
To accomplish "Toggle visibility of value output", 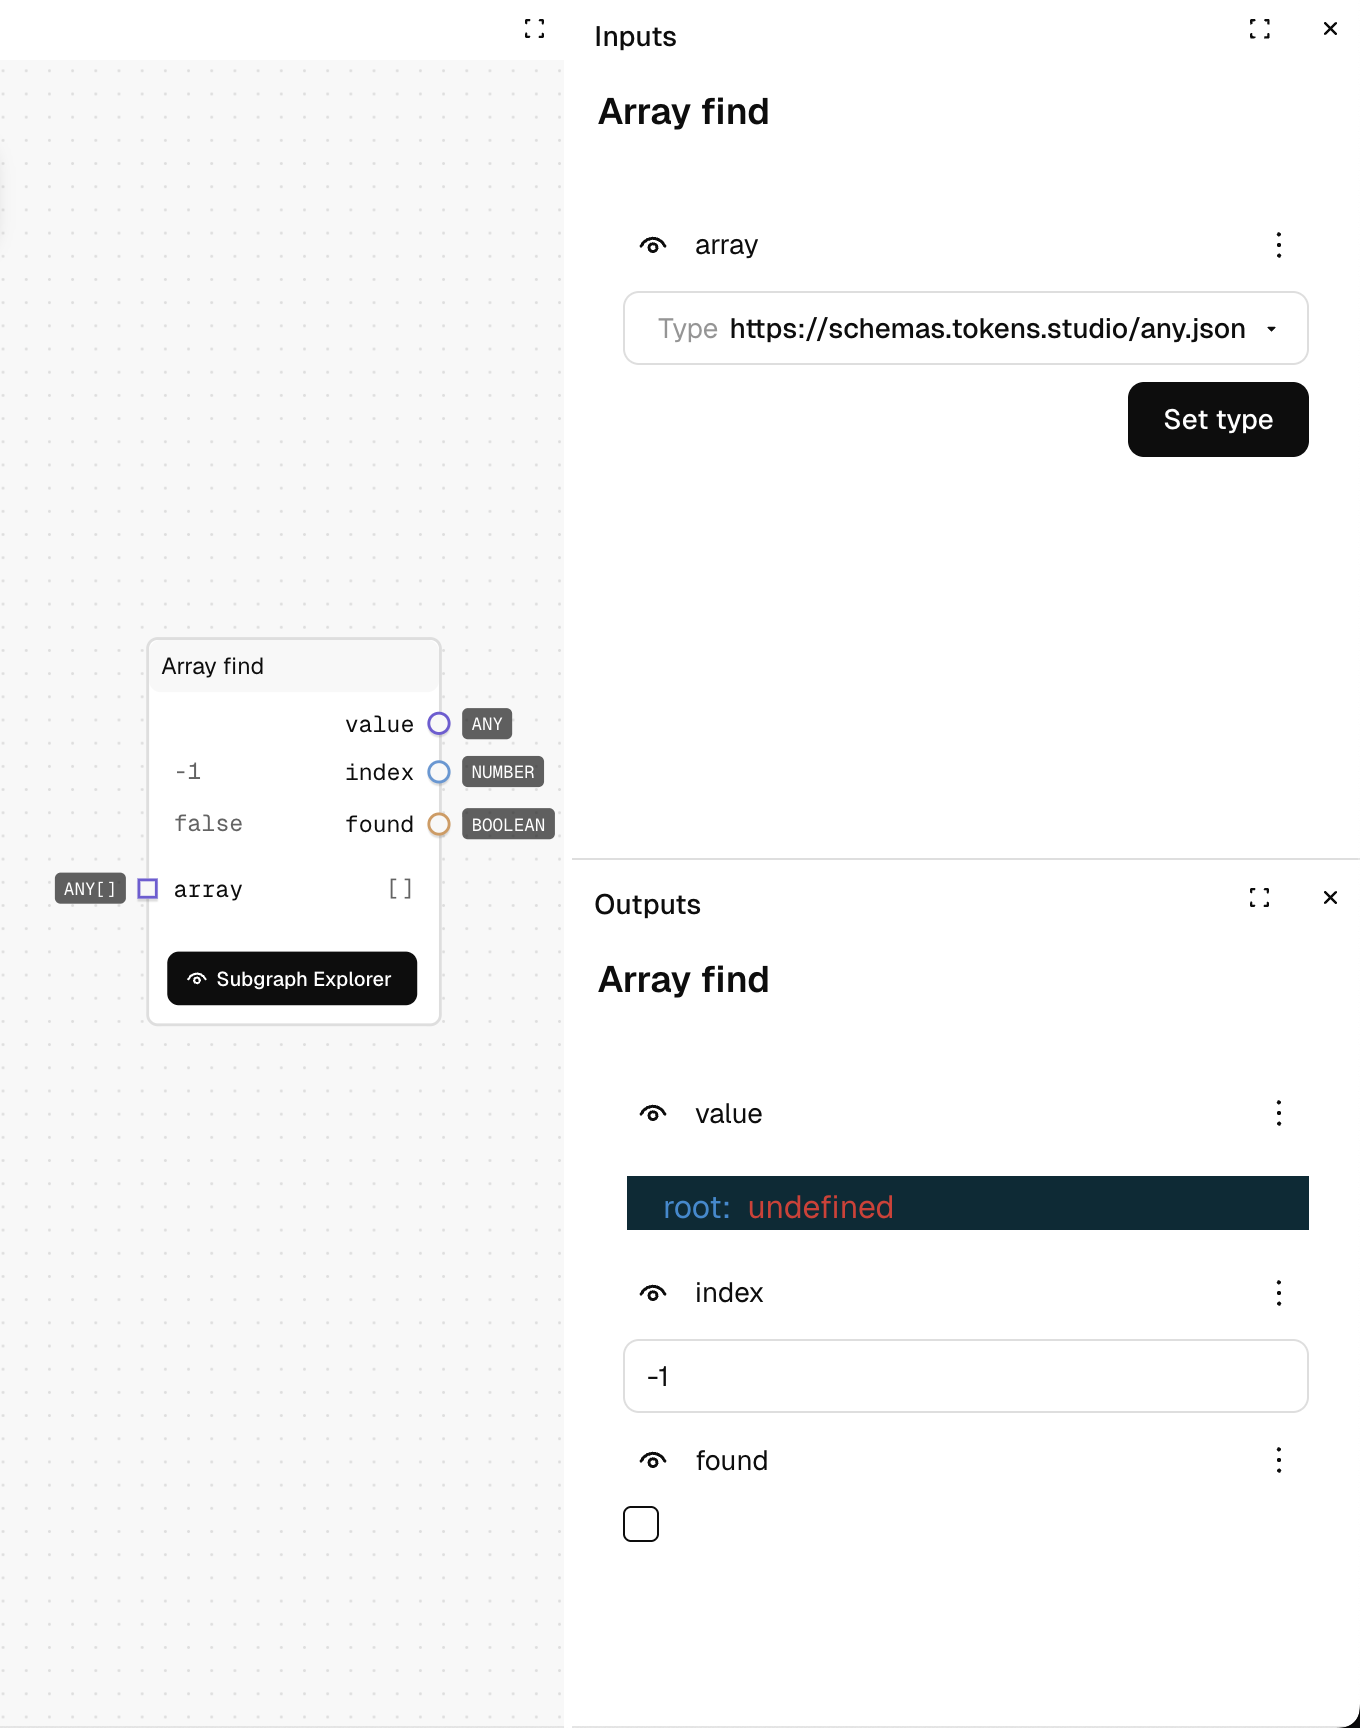I will pyautogui.click(x=653, y=1114).
